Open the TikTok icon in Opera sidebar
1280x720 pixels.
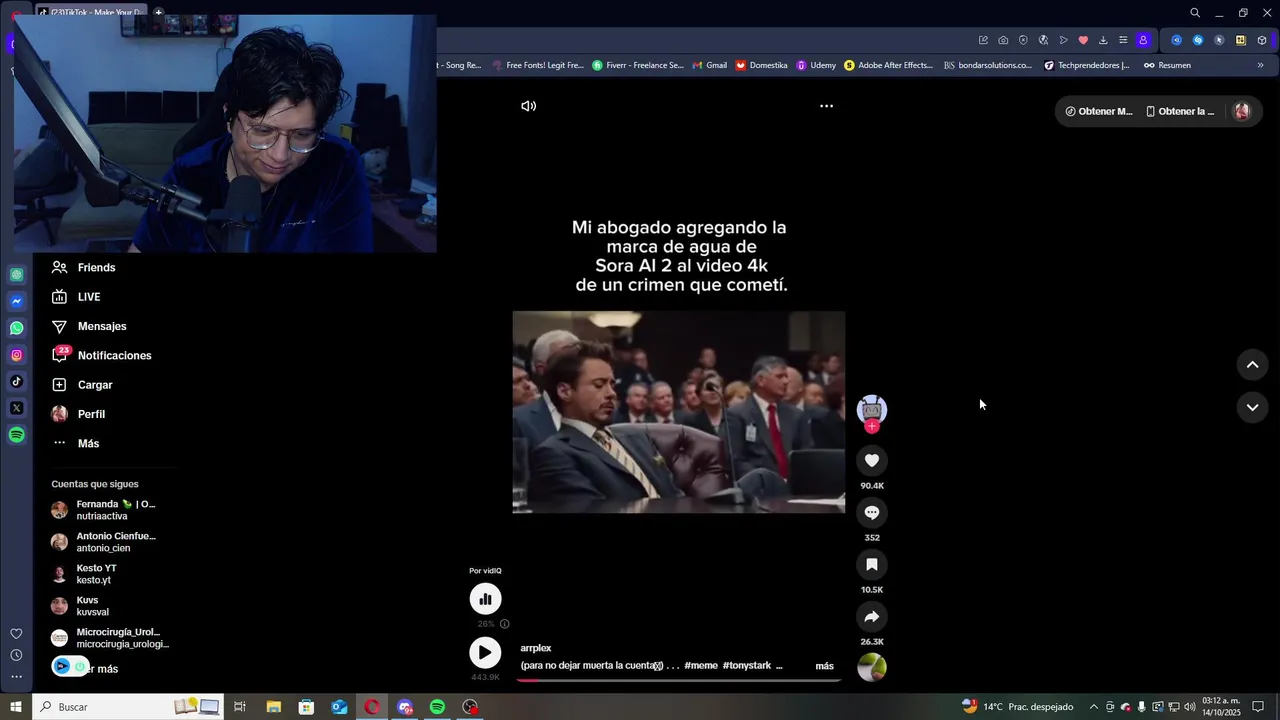pos(17,381)
